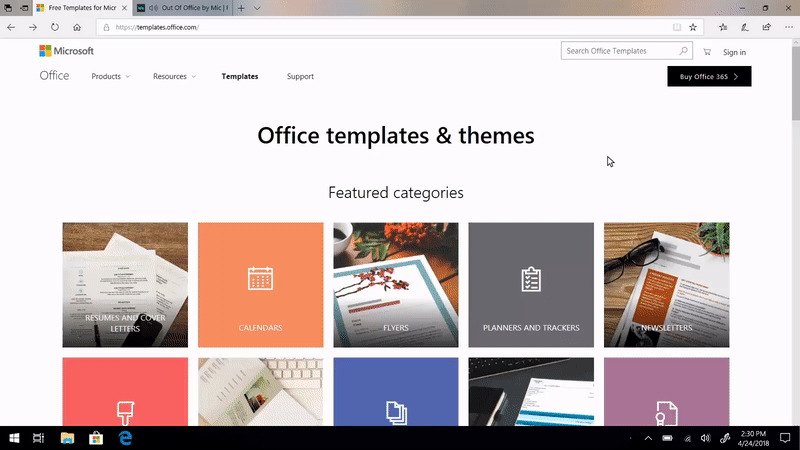Expand the Resources menu
800x450 pixels.
coord(174,77)
